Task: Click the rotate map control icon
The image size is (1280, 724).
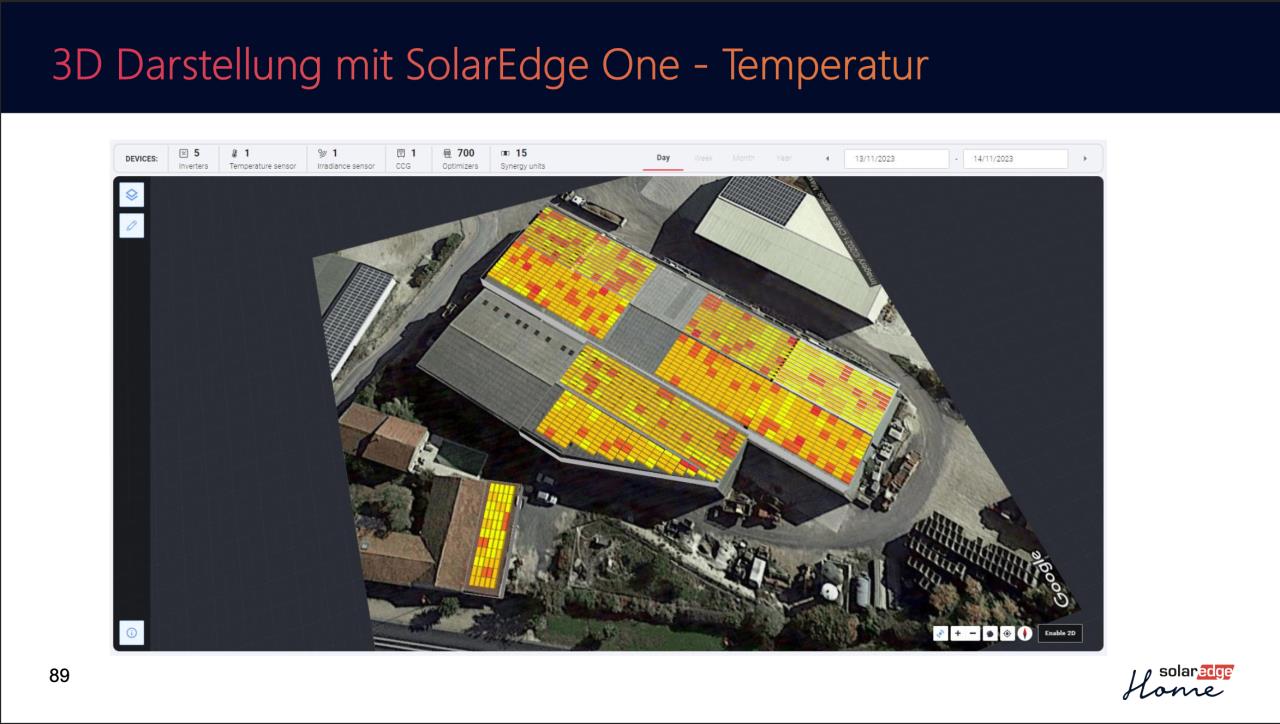Action: coord(940,633)
